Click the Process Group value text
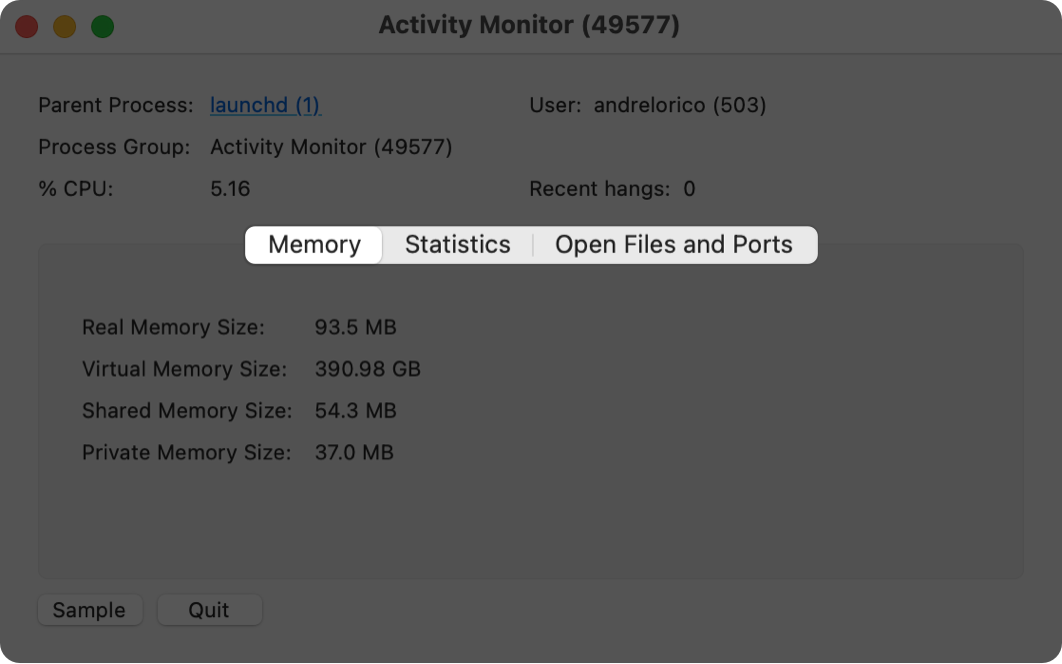The image size is (1062, 664). click(331, 147)
